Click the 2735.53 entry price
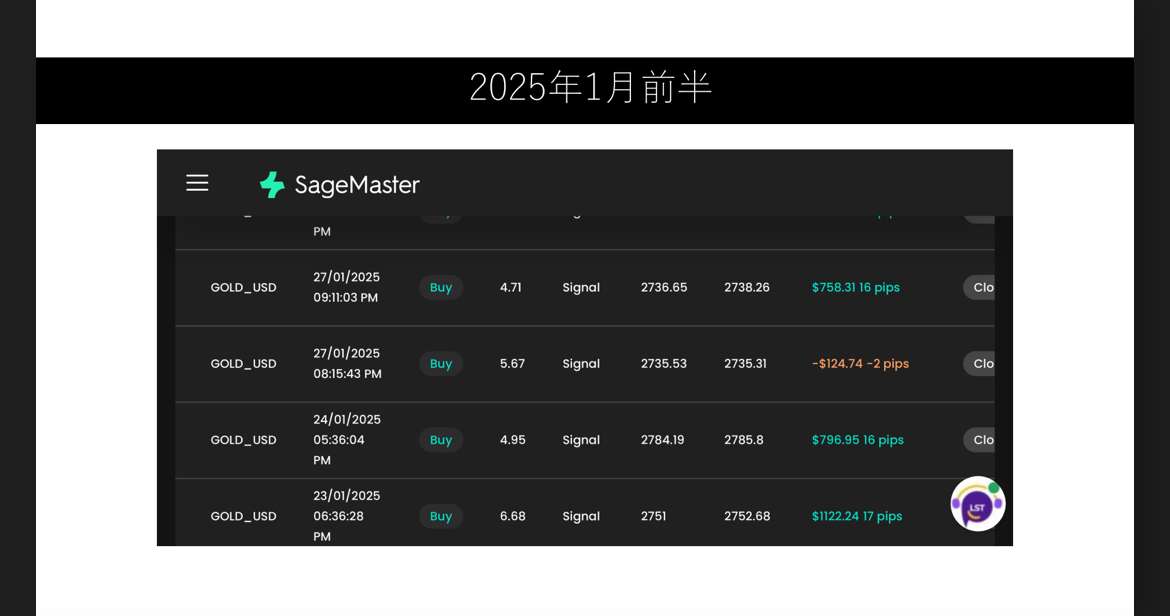1170x616 pixels. [663, 364]
